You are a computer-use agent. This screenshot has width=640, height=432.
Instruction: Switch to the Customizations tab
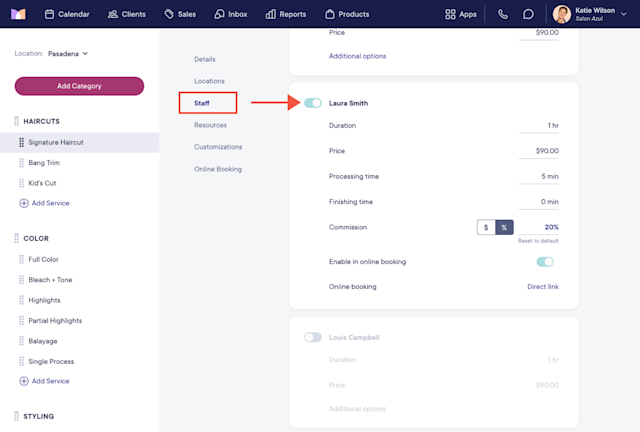pos(218,147)
